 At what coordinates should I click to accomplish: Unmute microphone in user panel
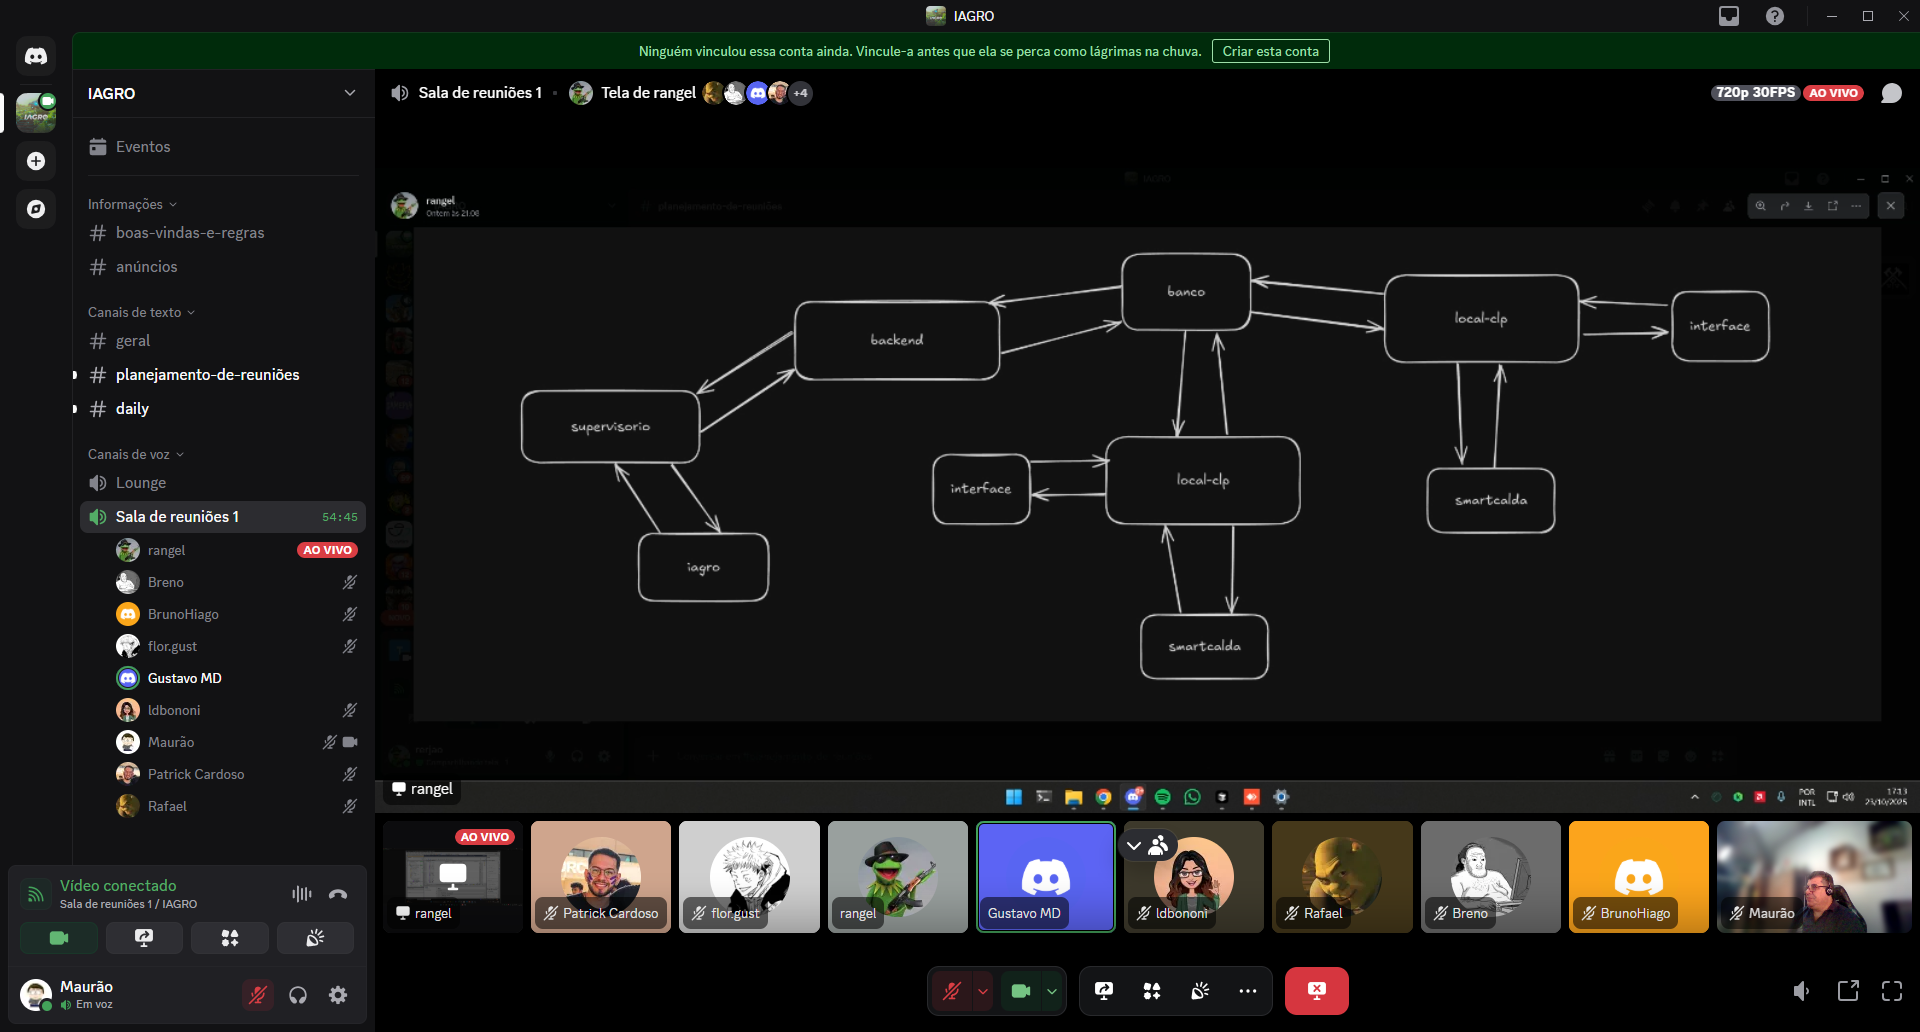click(x=258, y=995)
